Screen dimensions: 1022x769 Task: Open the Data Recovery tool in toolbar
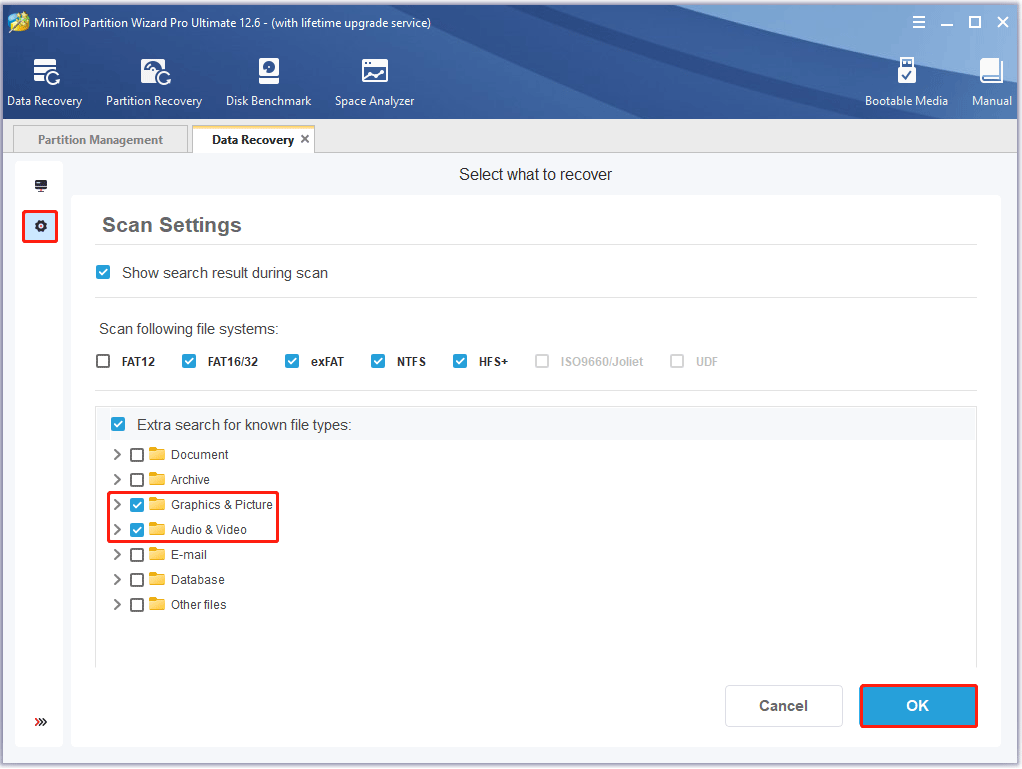click(x=44, y=82)
